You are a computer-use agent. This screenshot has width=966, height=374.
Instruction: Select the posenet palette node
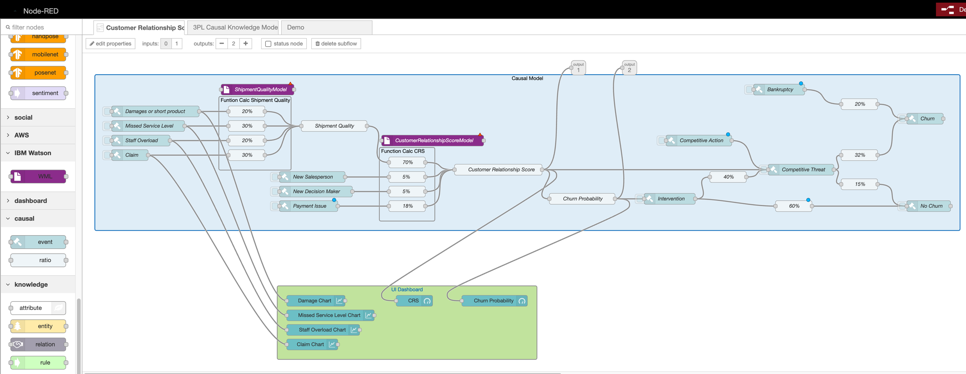click(x=38, y=73)
